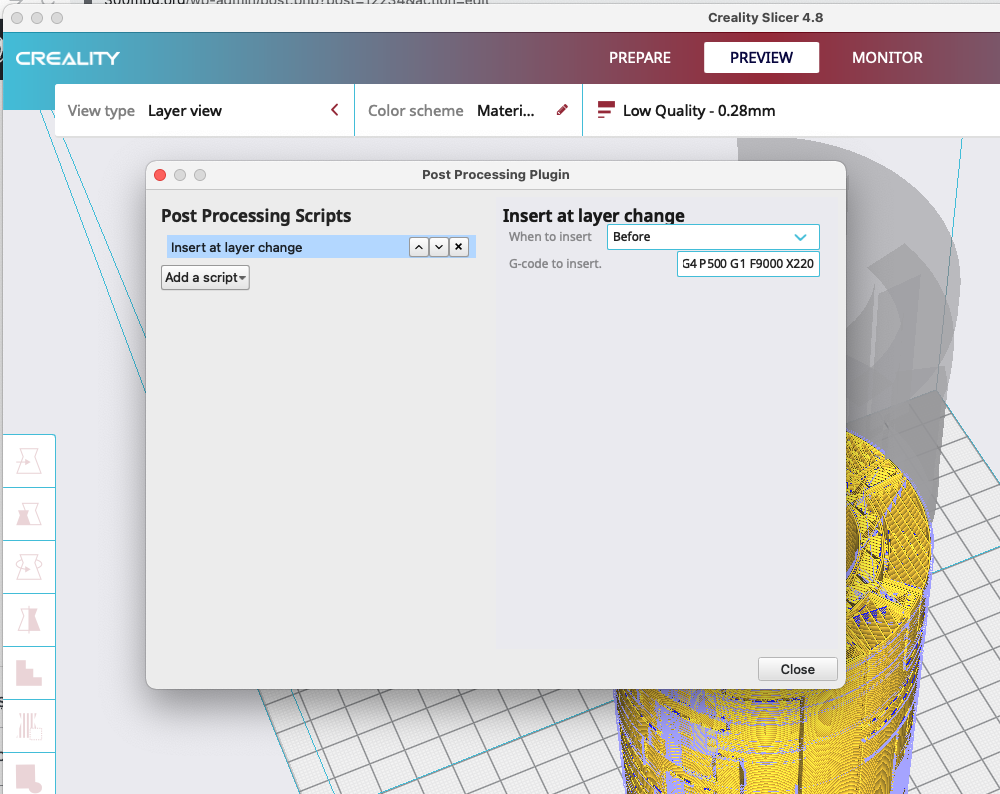Collapse the View type panel chevron

pos(335,110)
